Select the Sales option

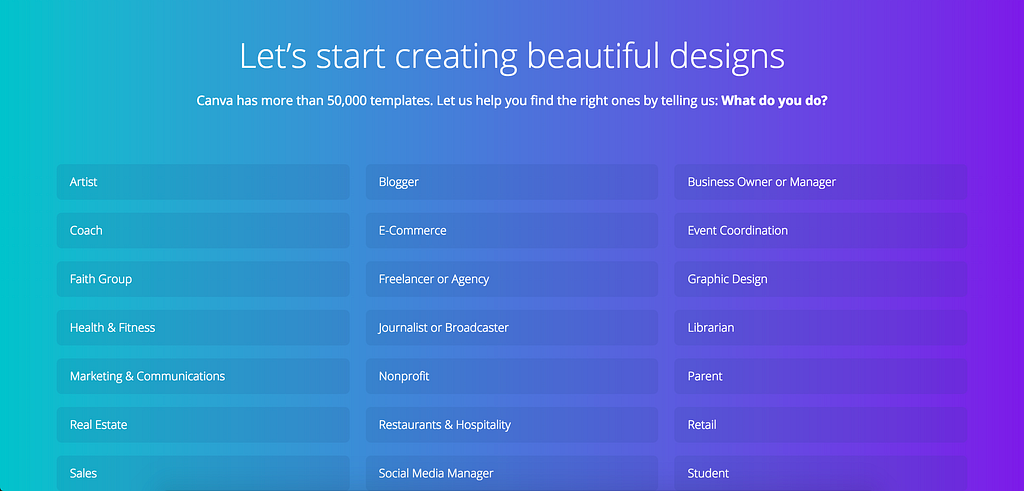(x=203, y=473)
